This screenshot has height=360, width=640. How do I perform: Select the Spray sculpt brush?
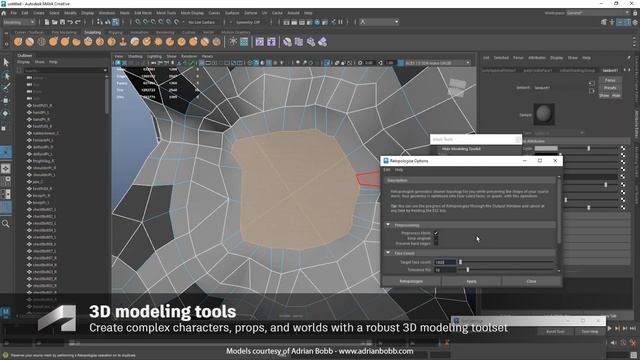point(100,42)
